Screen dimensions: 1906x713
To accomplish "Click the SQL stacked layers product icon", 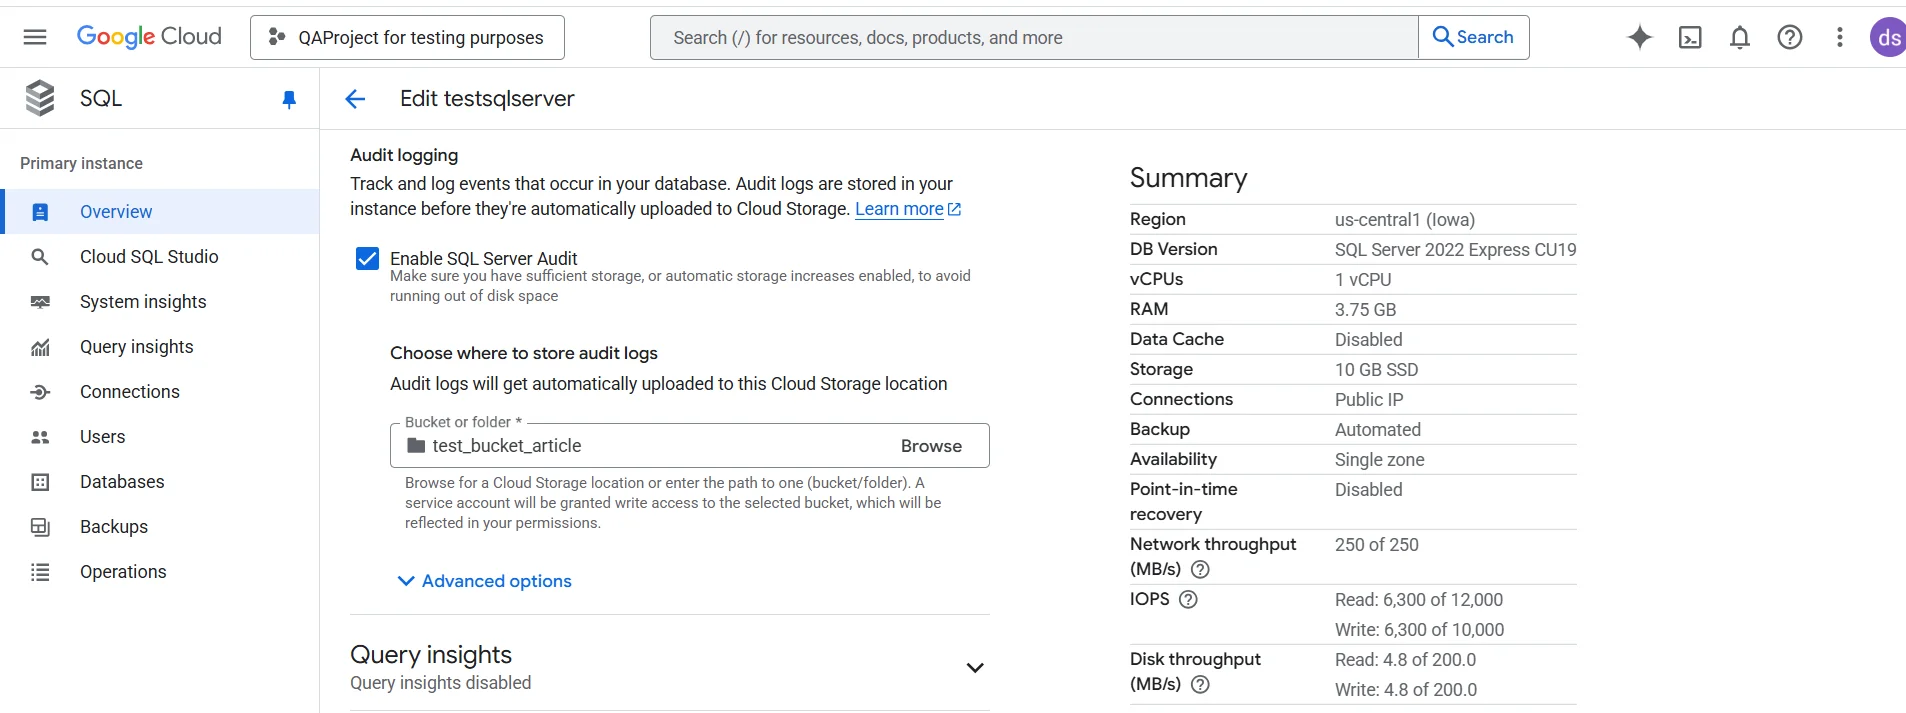I will click(40, 98).
